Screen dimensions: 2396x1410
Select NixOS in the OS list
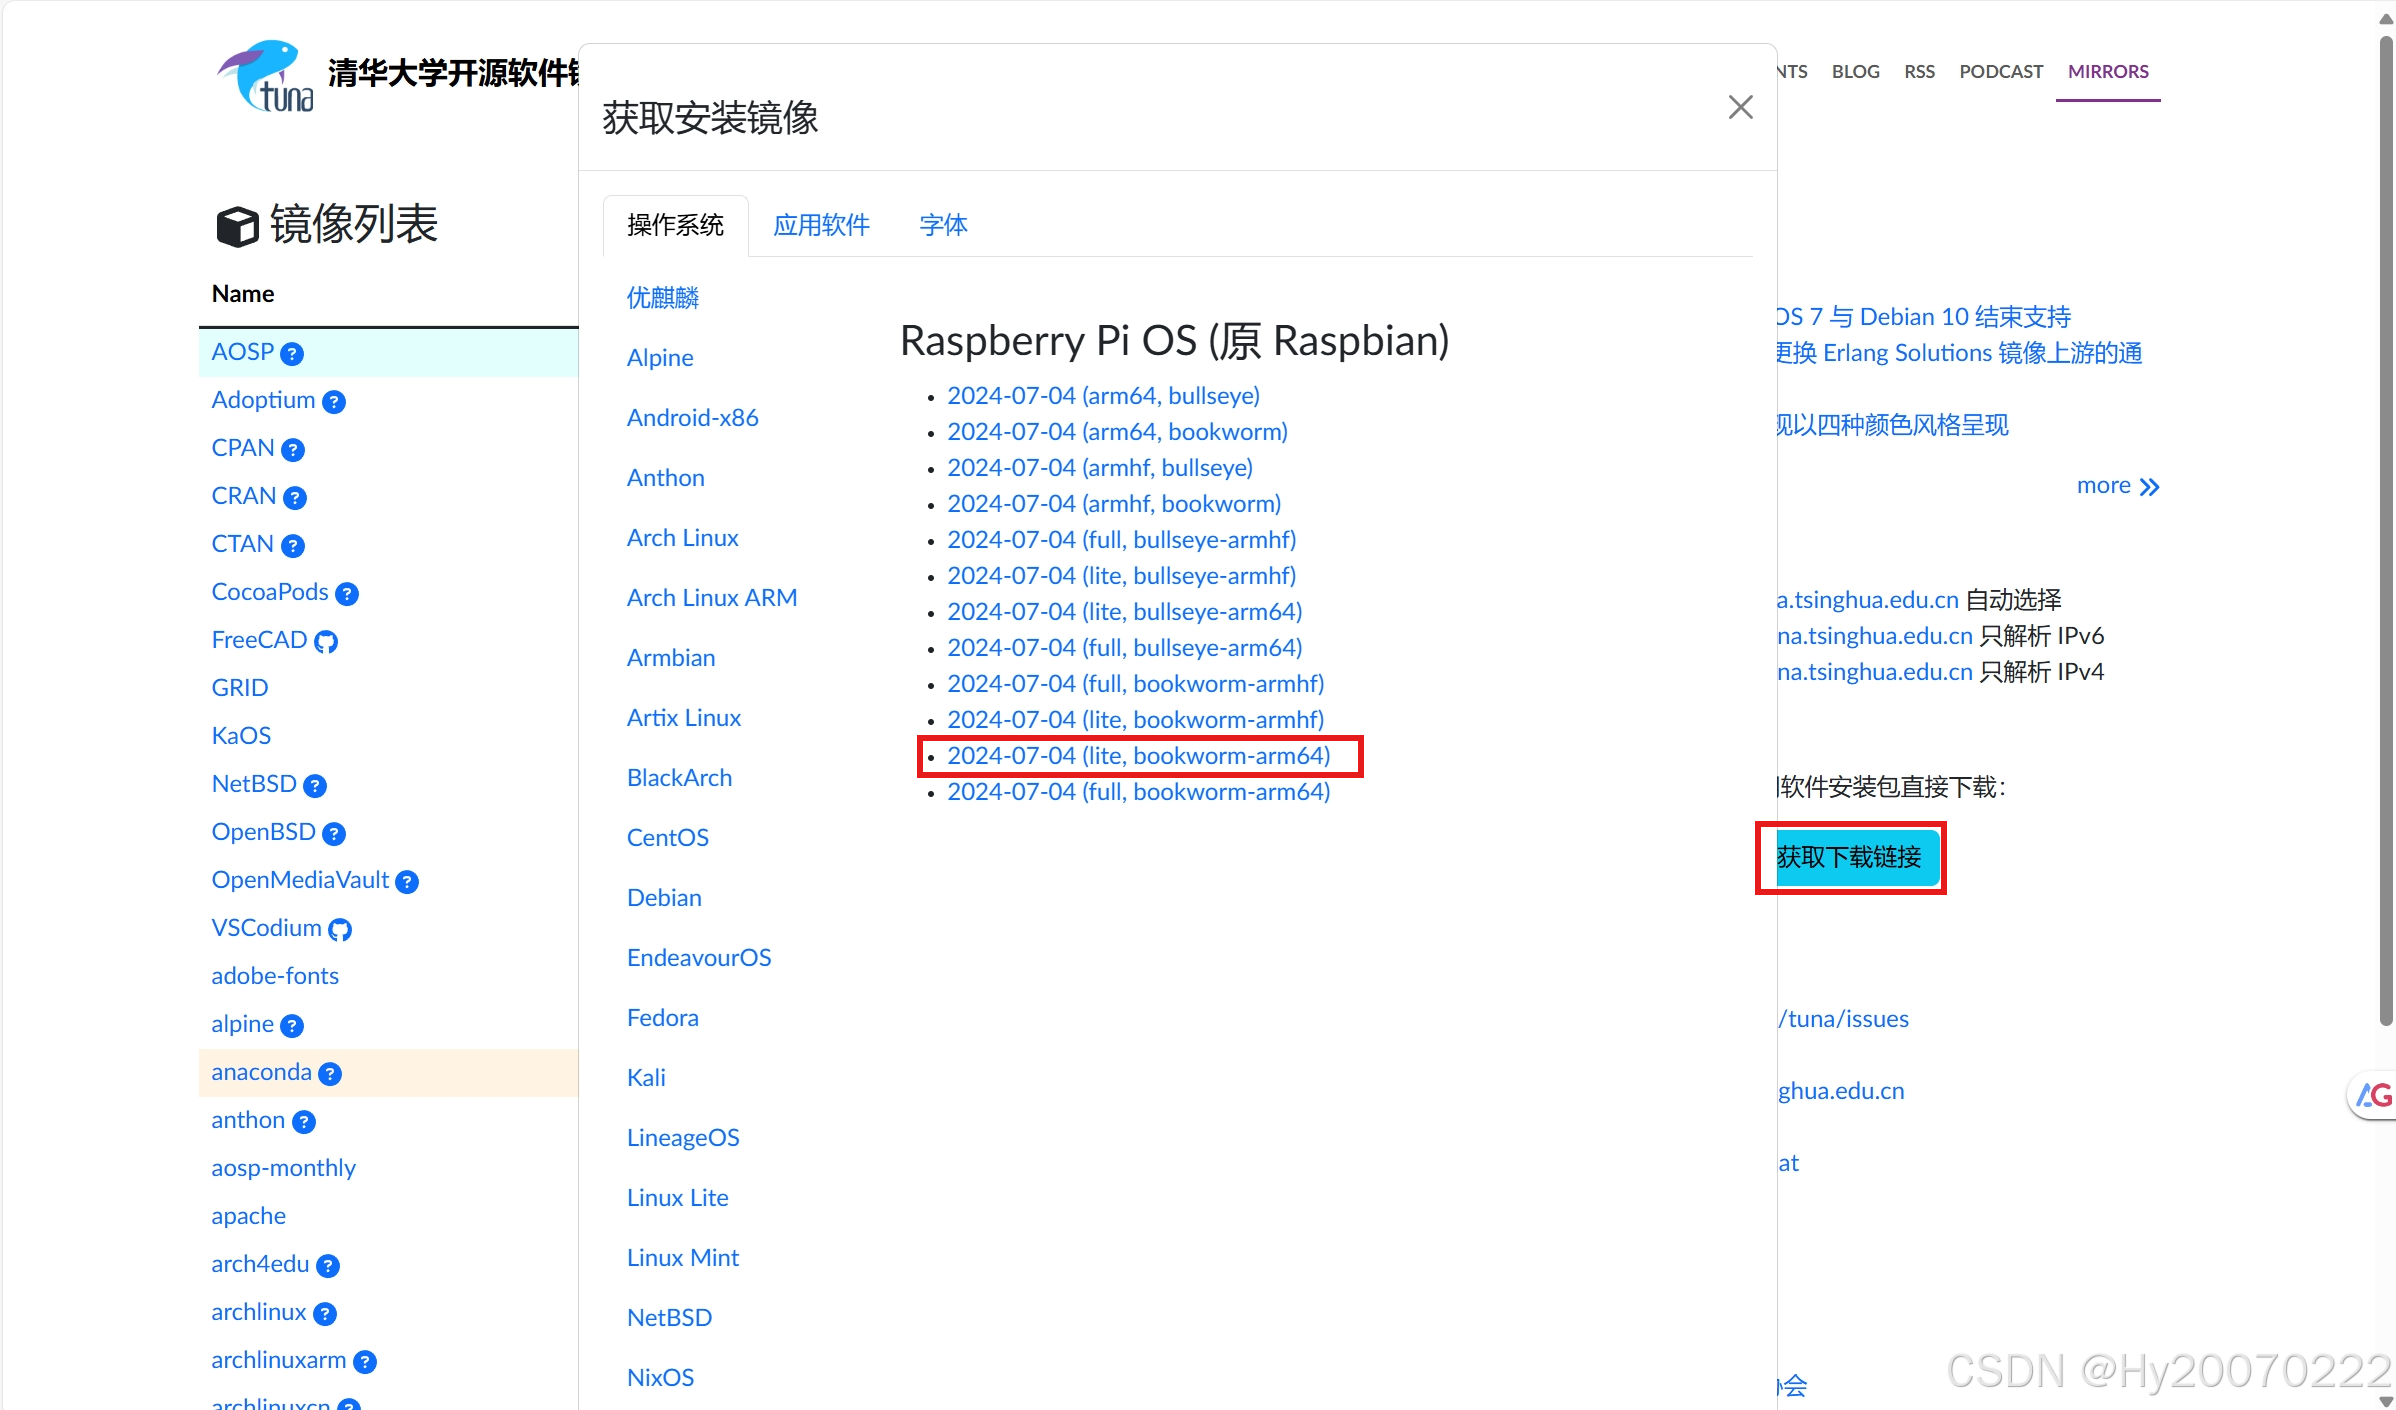[660, 1378]
